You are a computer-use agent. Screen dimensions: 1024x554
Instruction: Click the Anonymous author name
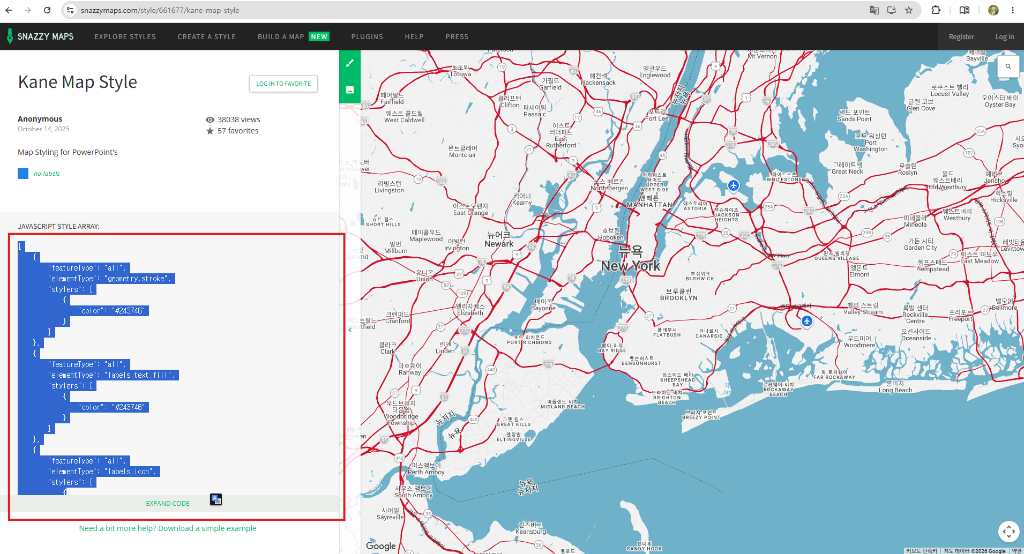click(x=40, y=119)
